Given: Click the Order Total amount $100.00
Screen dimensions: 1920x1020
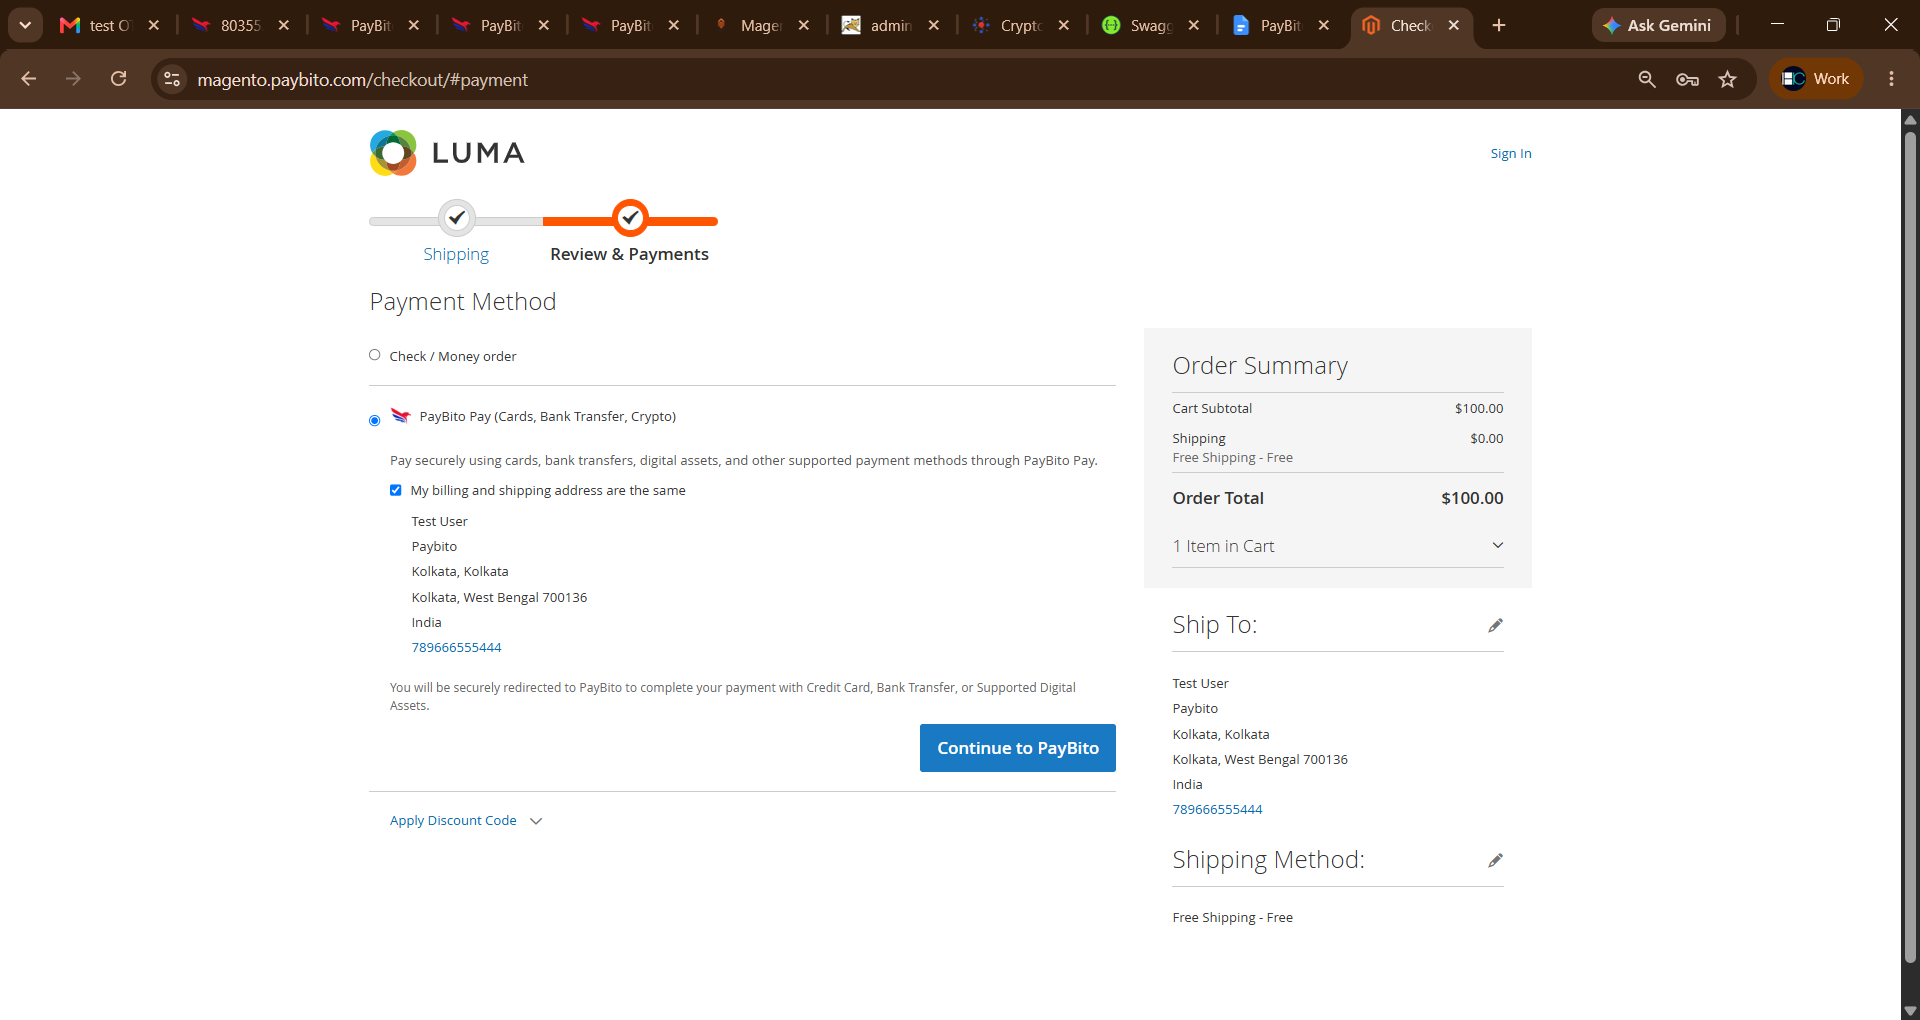Looking at the screenshot, I should [1472, 498].
